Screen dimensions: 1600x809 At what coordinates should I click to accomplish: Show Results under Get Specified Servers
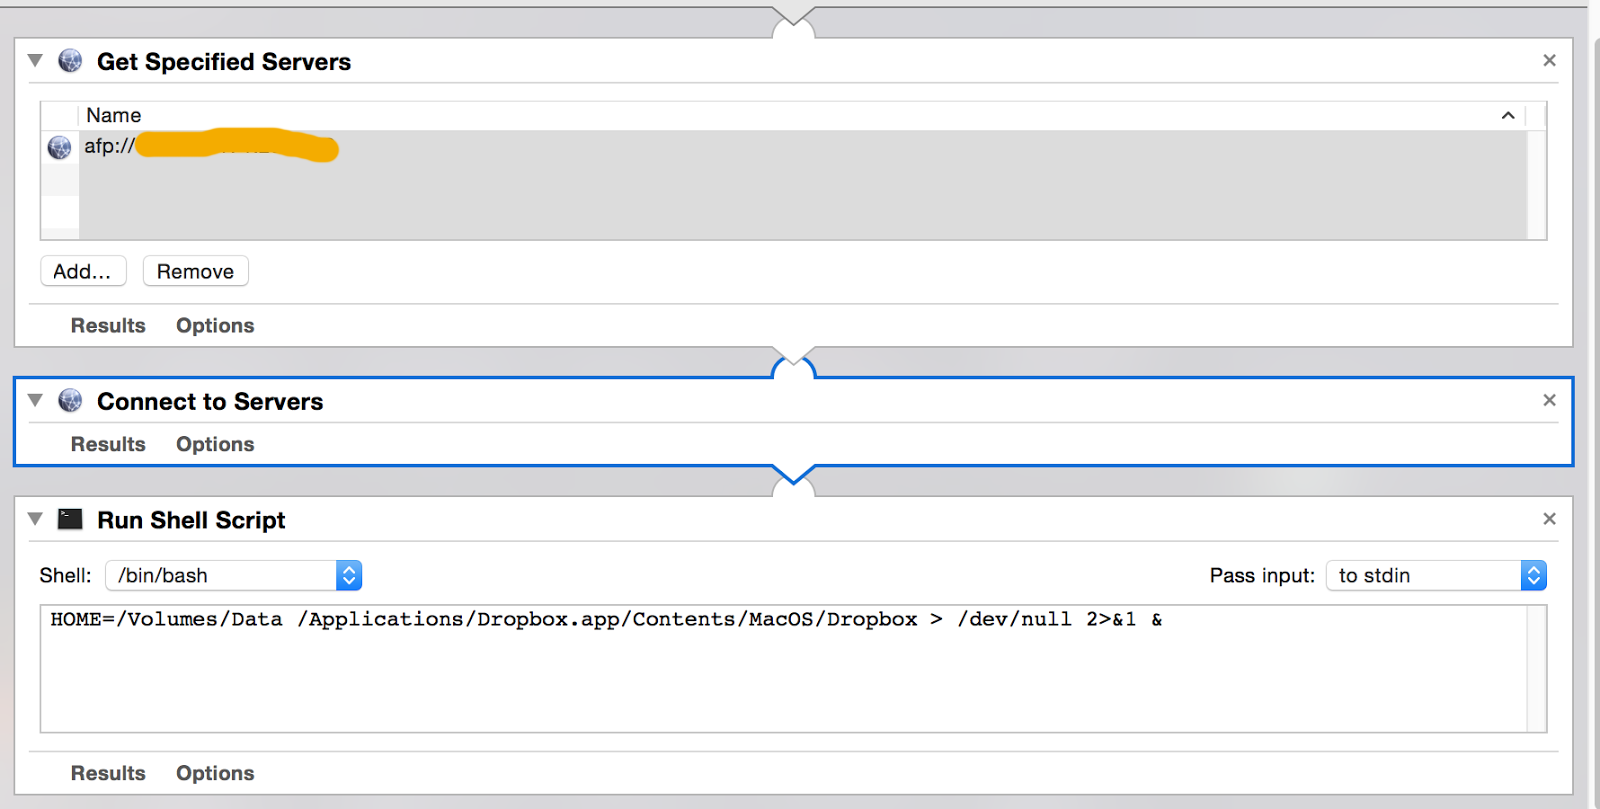pos(108,326)
